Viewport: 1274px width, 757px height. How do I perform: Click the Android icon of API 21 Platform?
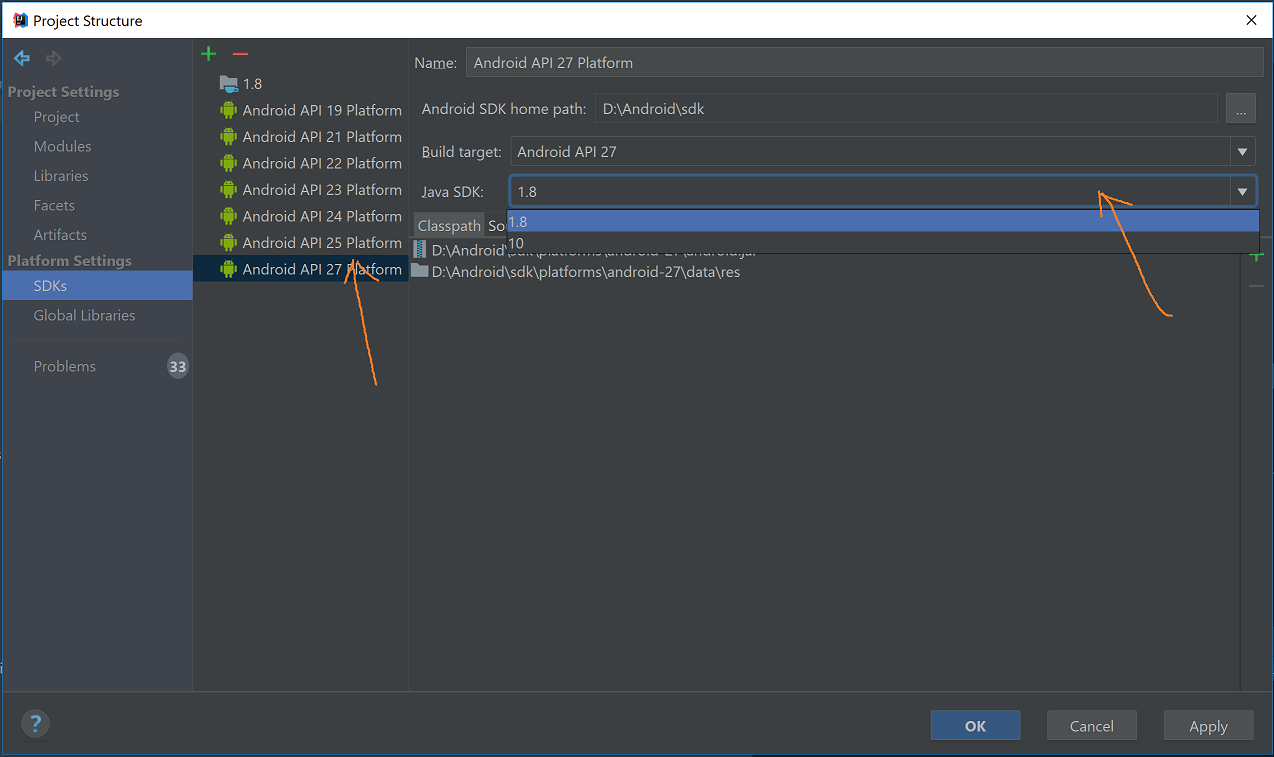[228, 137]
